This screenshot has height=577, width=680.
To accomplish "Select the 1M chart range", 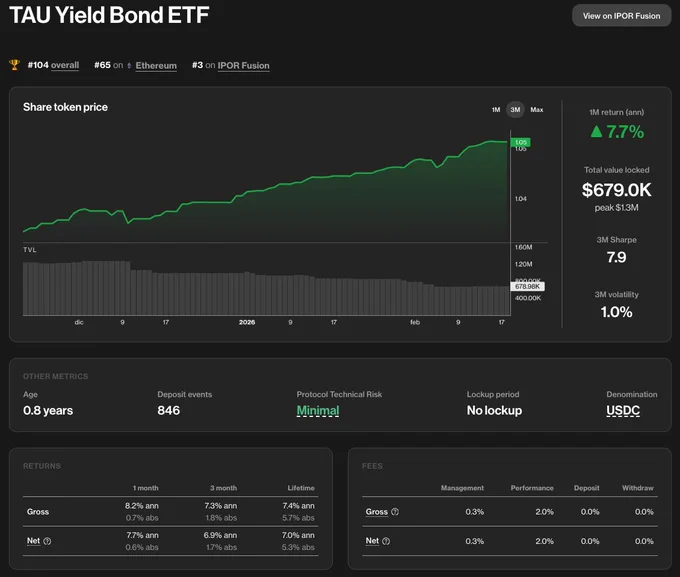I will point(496,110).
